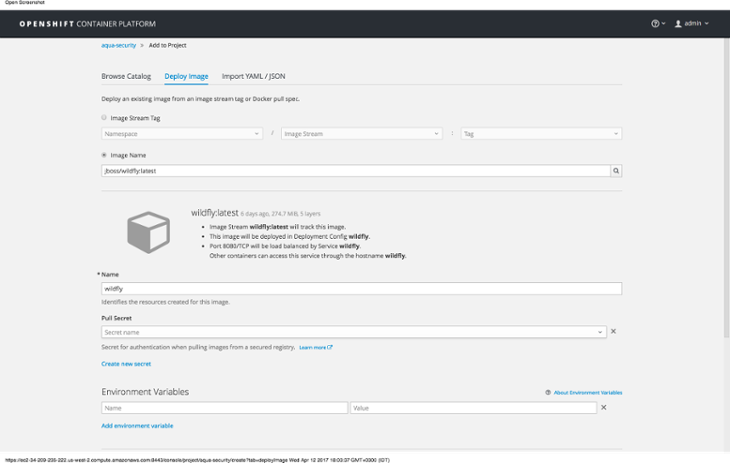The height and width of the screenshot is (463, 730).
Task: Click the Add environment variable link
Action: coord(137,426)
